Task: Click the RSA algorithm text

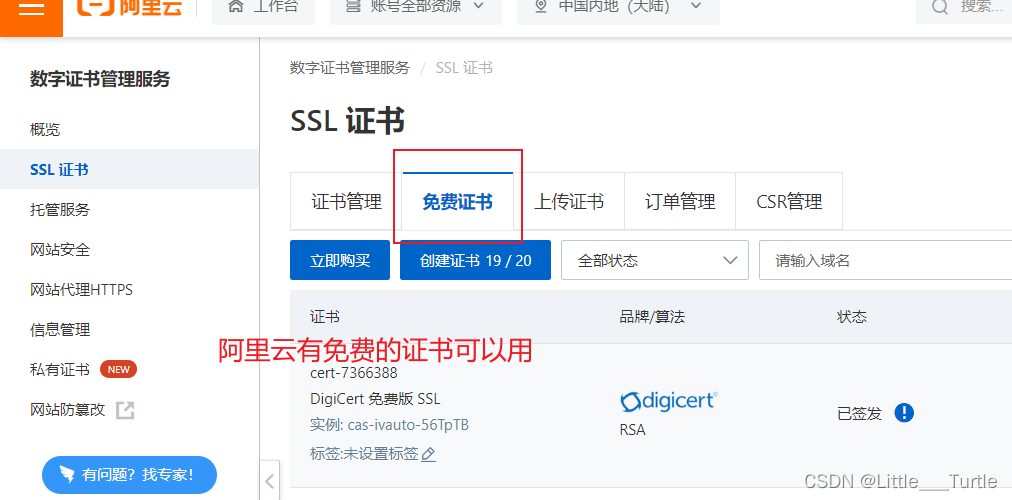Action: point(632,430)
